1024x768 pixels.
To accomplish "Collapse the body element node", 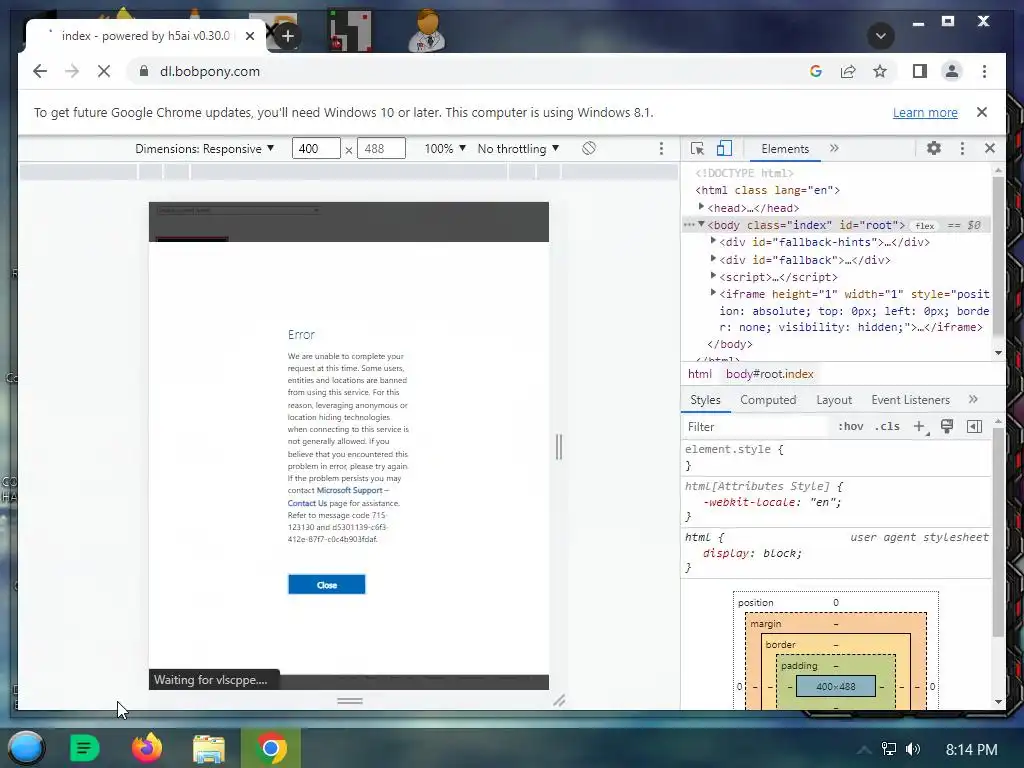I will (x=701, y=225).
